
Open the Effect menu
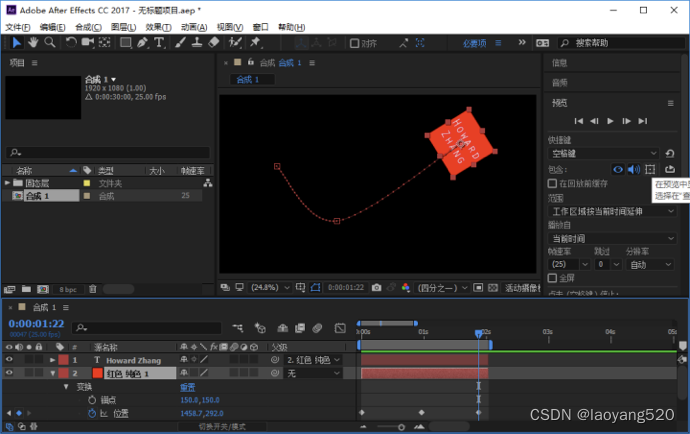pos(158,27)
